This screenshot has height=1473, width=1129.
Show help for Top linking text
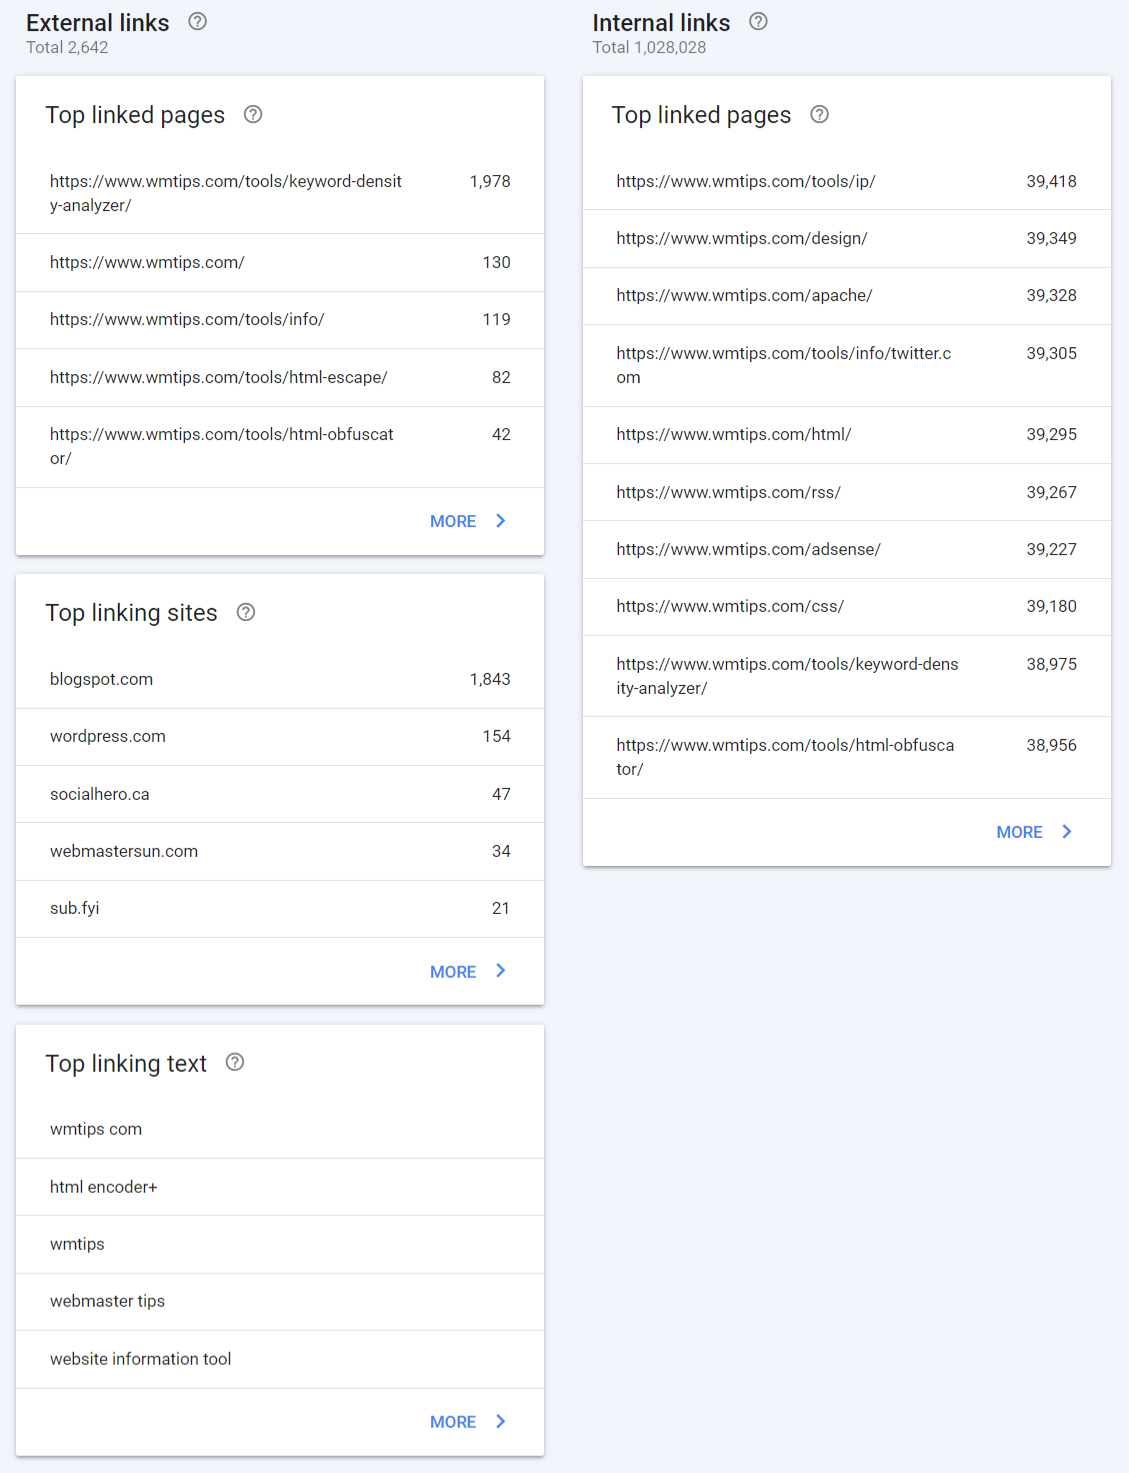point(235,1062)
